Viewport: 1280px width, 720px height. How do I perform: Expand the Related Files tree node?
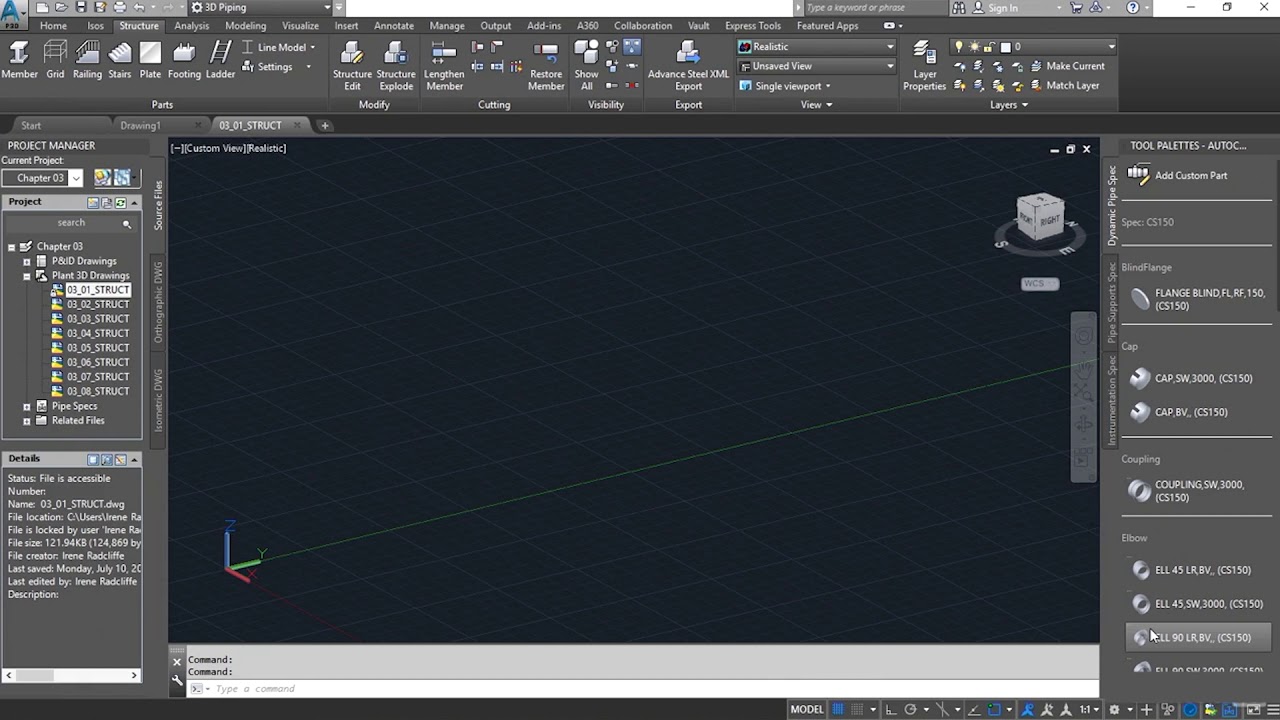click(27, 421)
